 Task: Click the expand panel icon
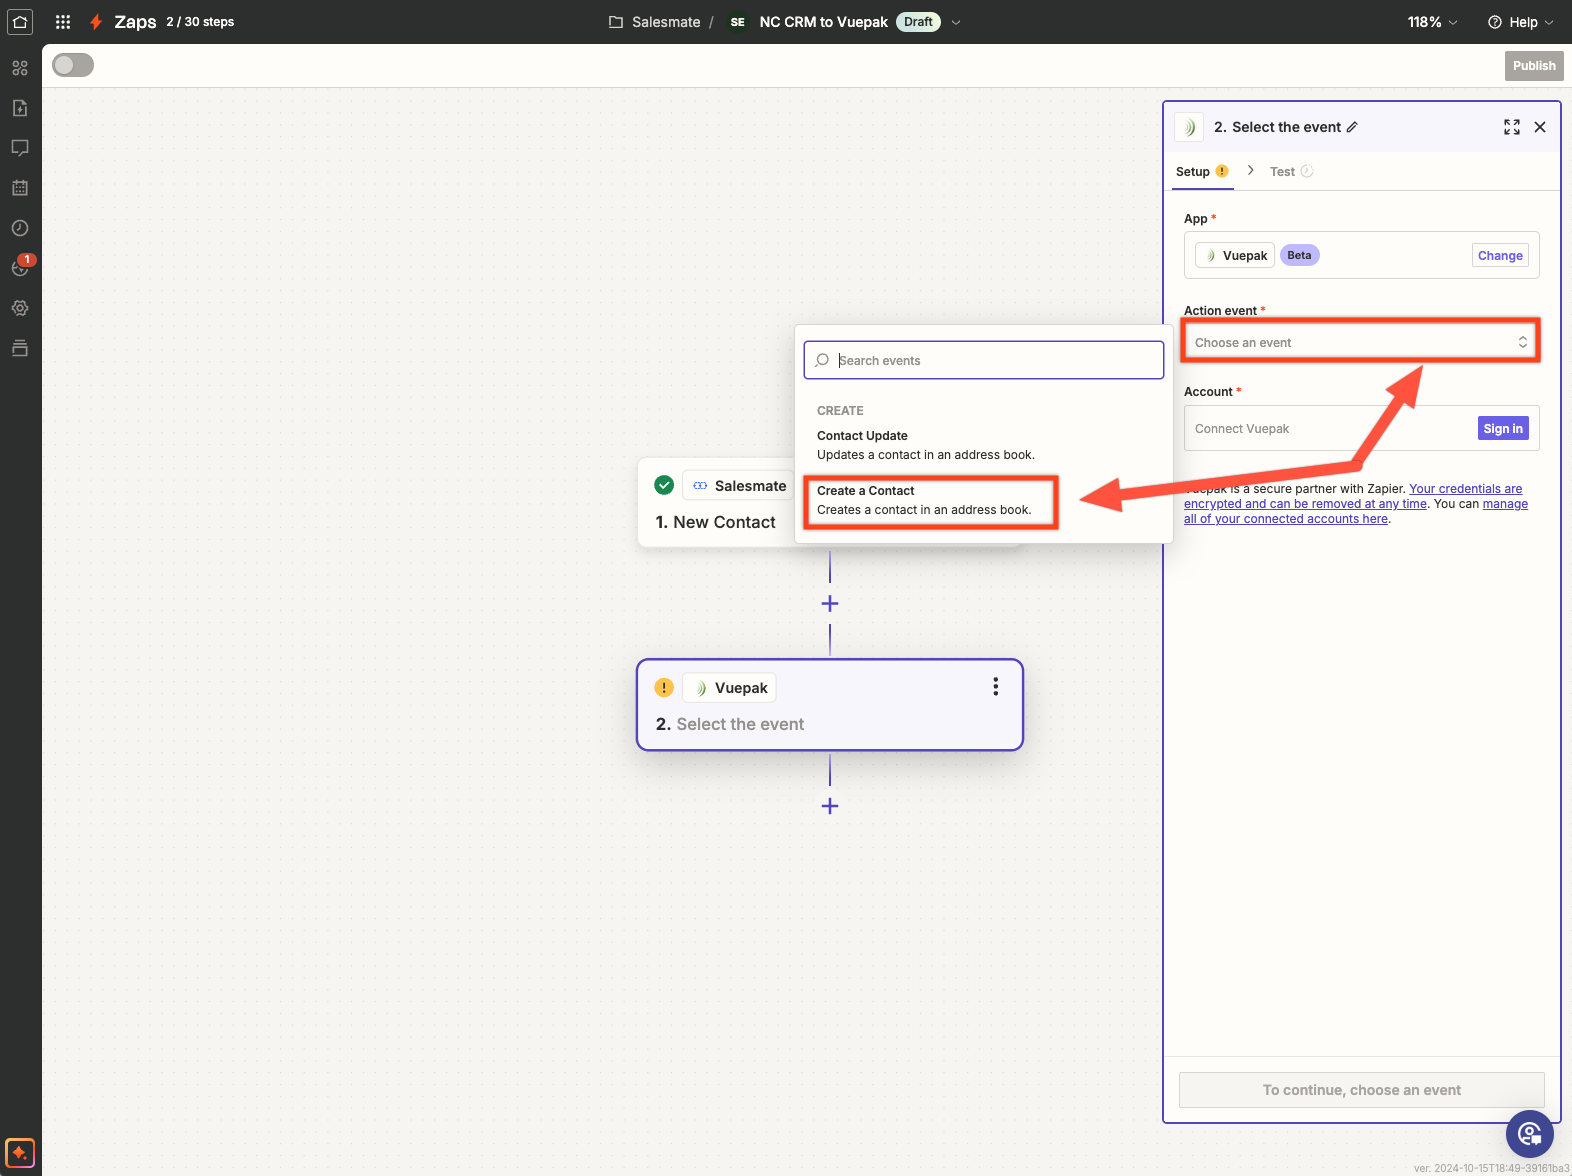[x=1511, y=127]
